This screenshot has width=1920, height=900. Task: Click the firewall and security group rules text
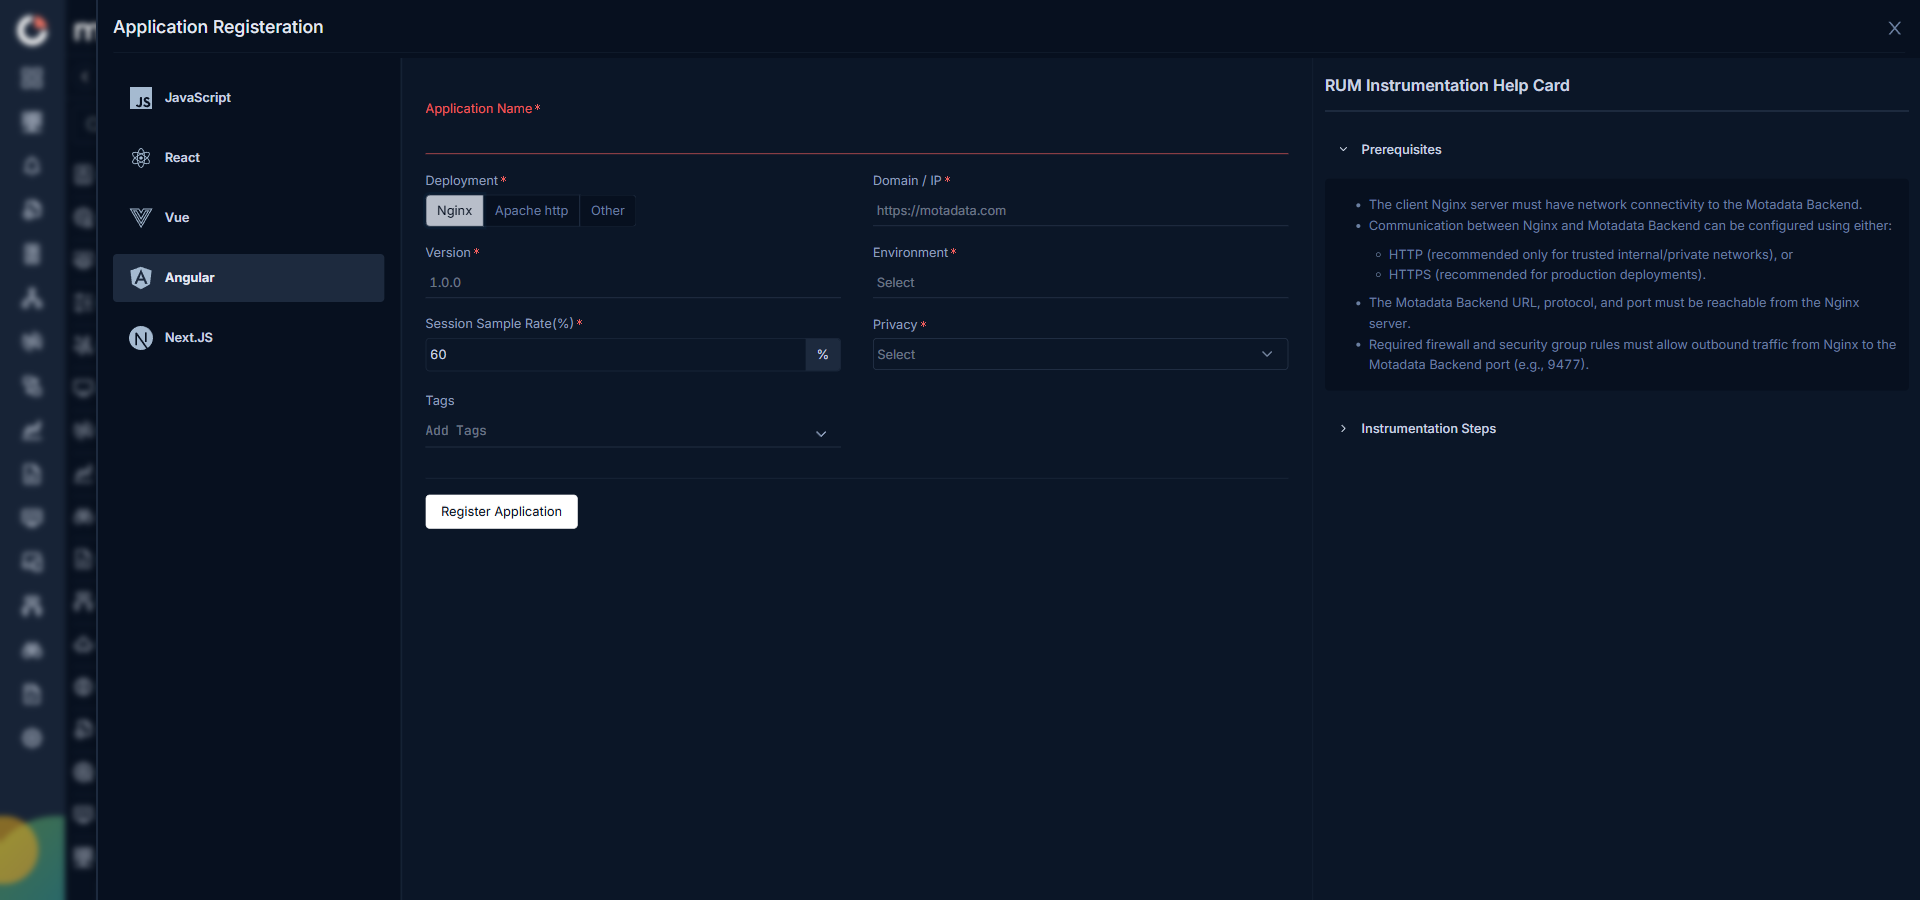1632,355
